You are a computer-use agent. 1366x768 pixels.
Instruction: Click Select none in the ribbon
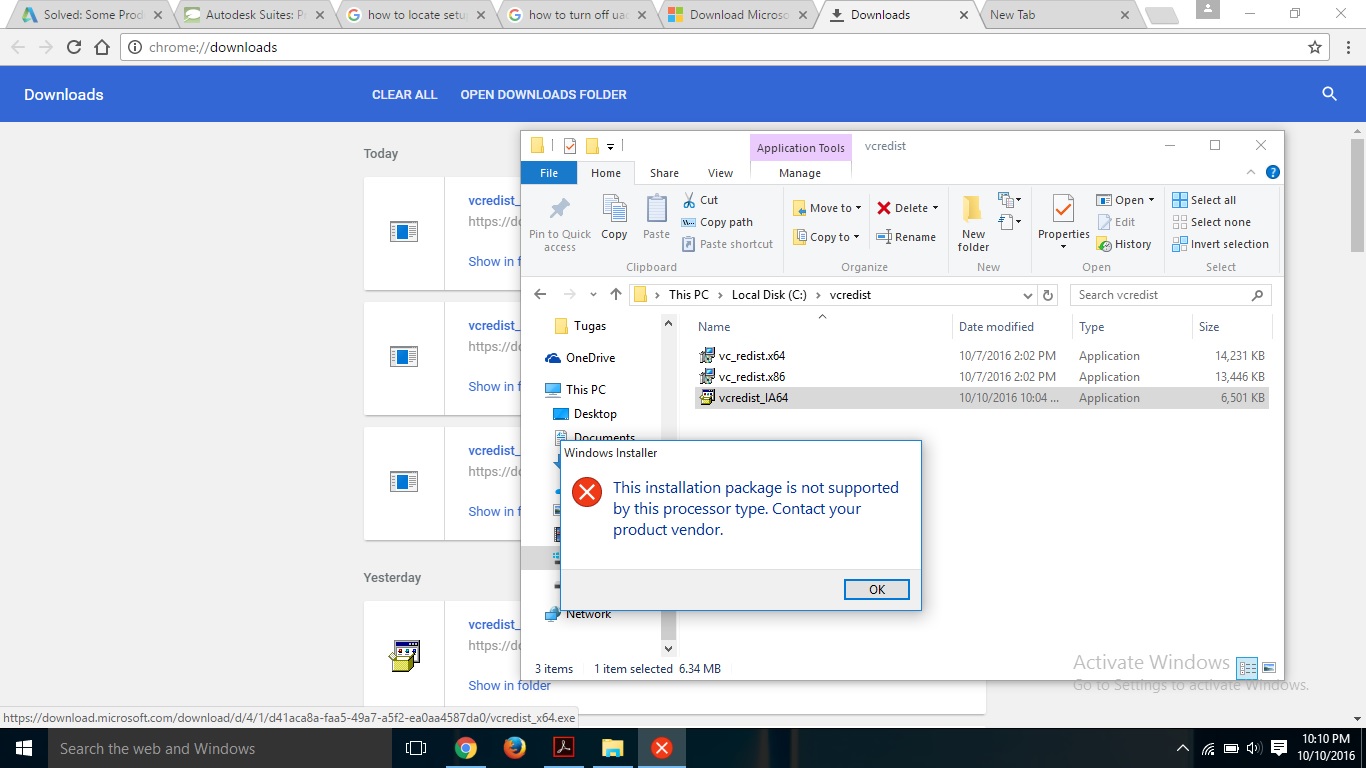pos(1211,222)
